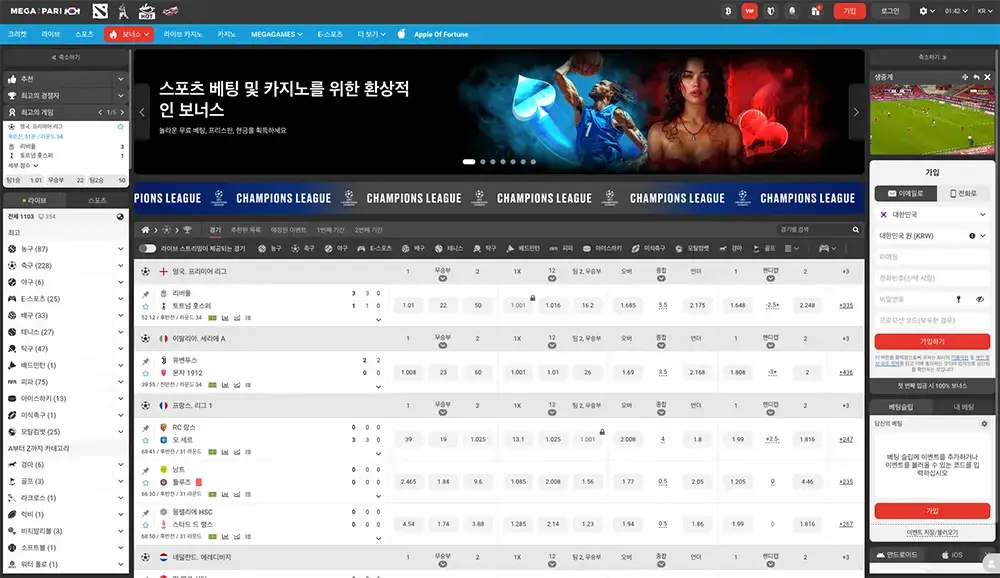Switch sidebar to 스포츠 sports mode
This screenshot has width=1000, height=578.
click(x=97, y=200)
